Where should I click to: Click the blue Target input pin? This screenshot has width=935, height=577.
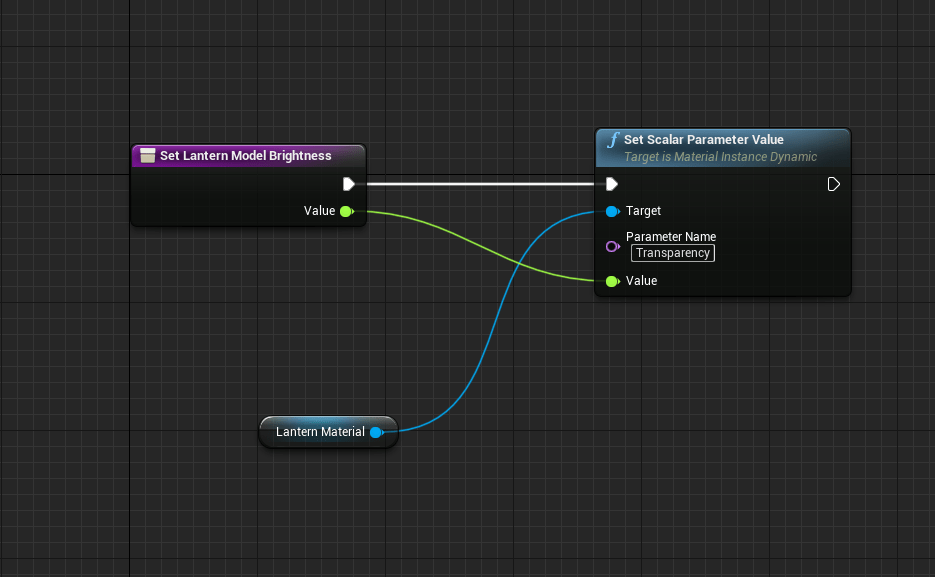(612, 211)
